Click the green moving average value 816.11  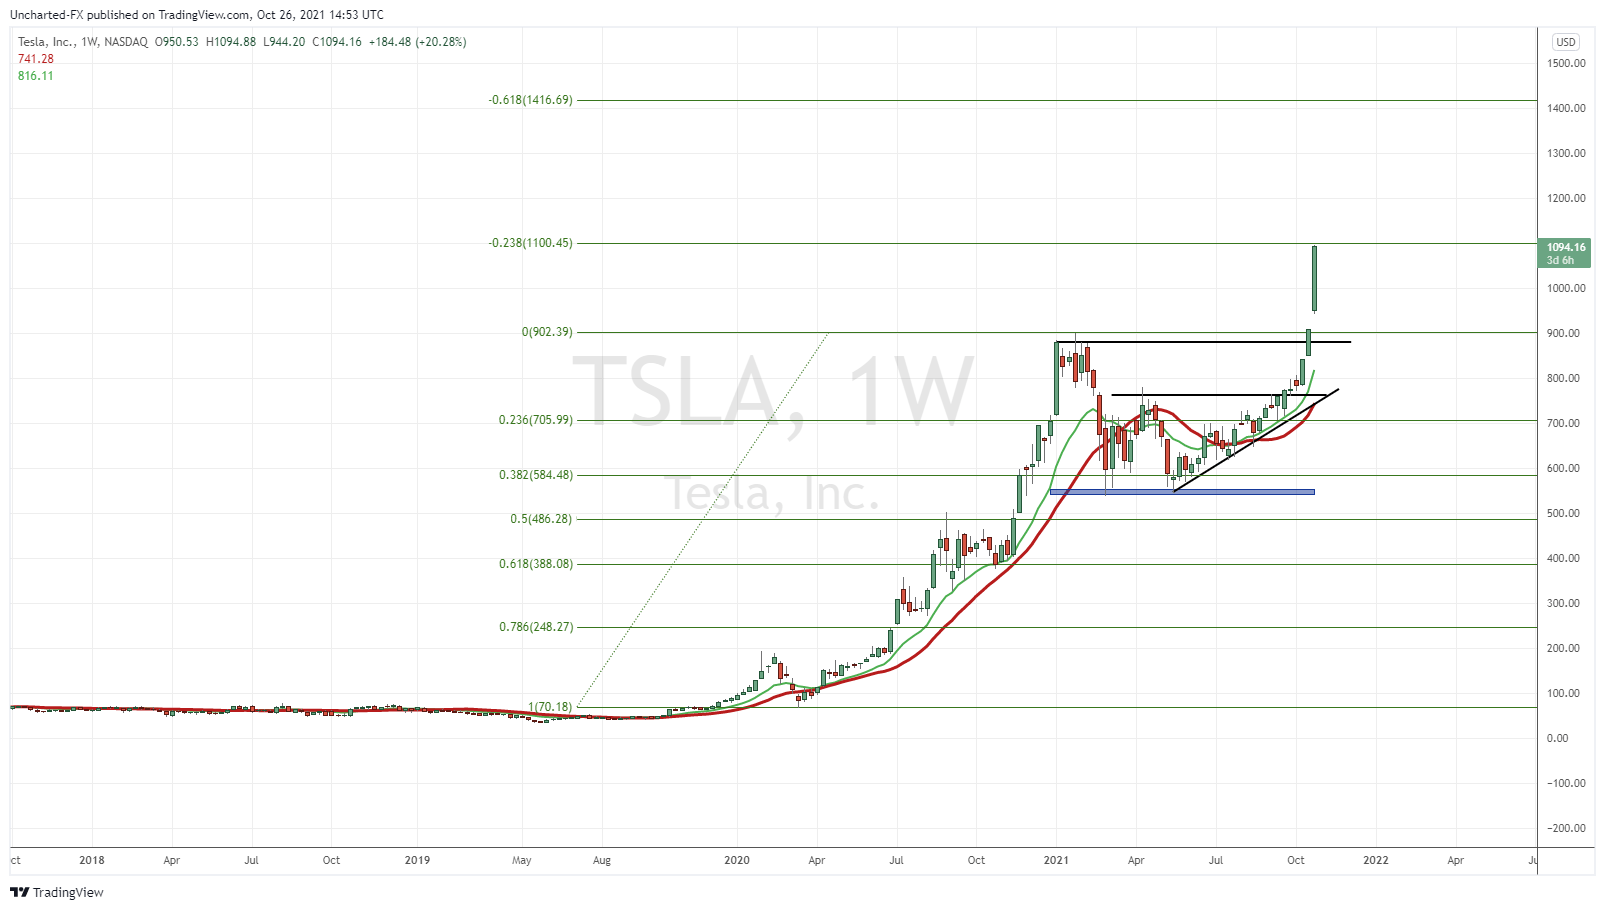point(36,76)
